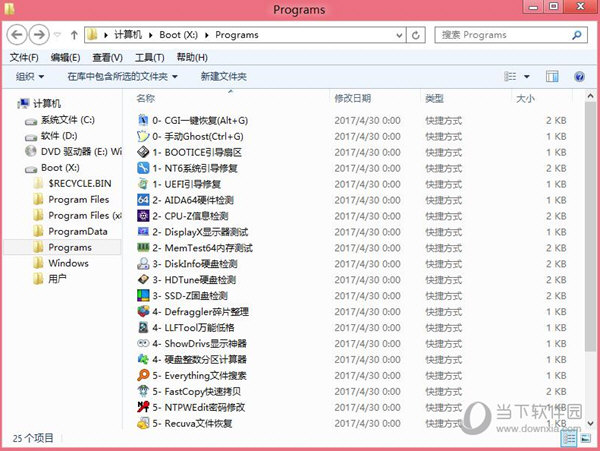Open the 帮助(H) menu
This screenshot has width=600, height=451.
192,57
